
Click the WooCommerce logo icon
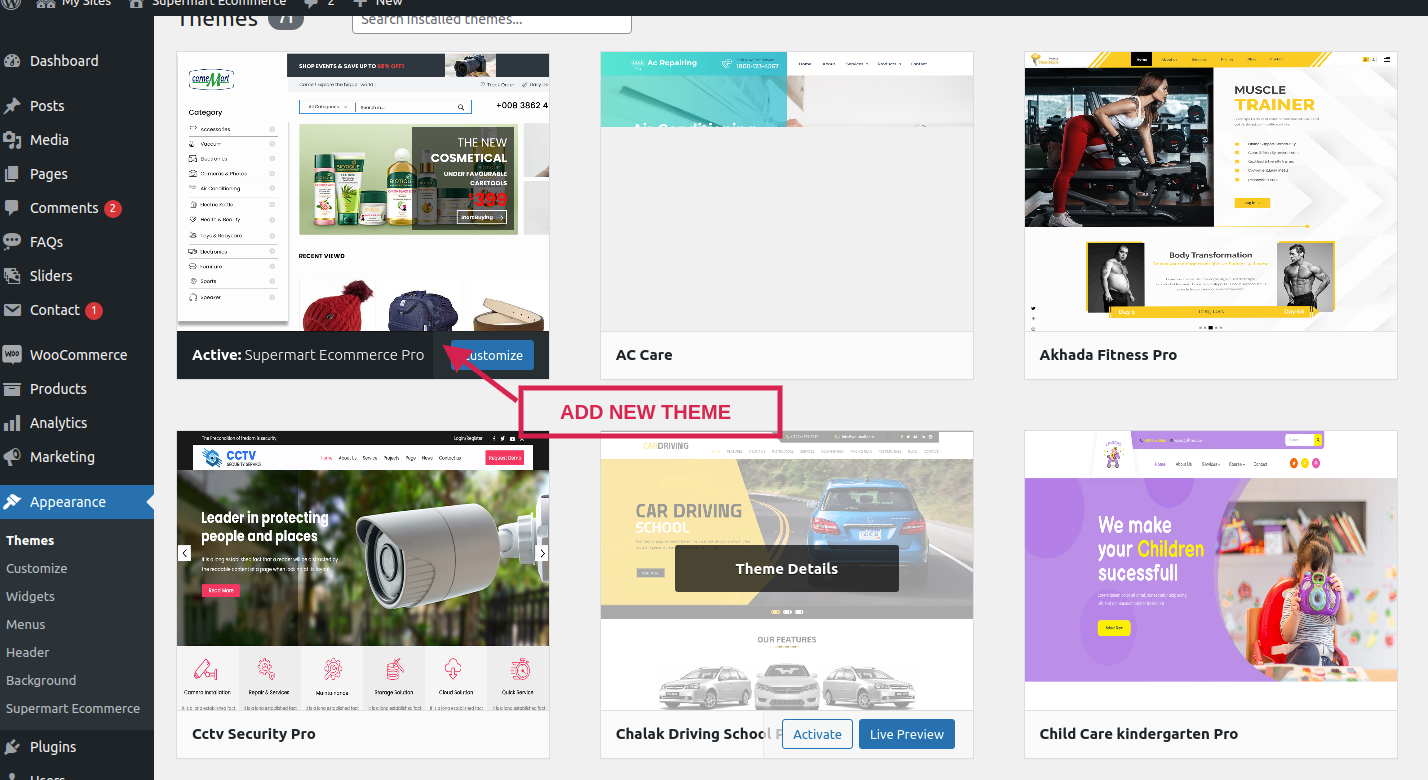coord(12,355)
